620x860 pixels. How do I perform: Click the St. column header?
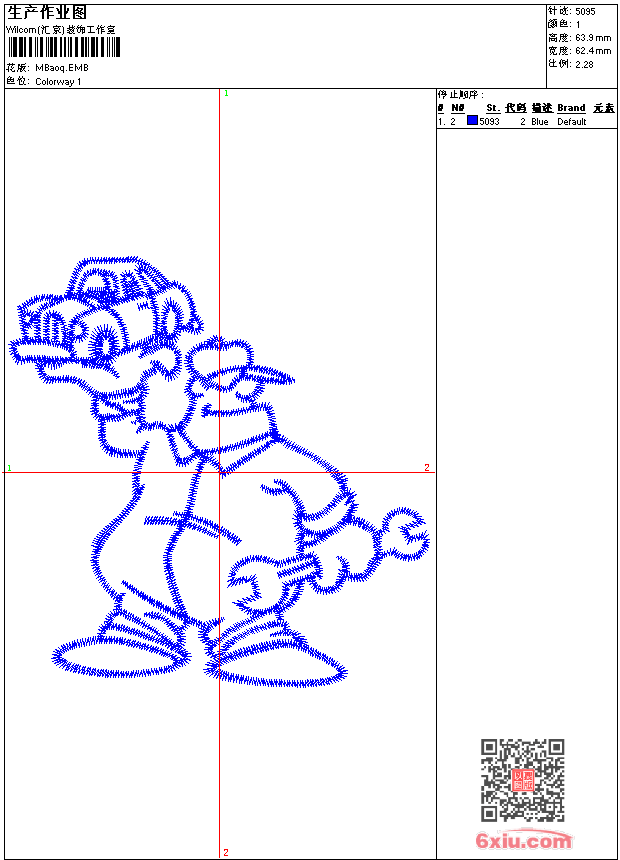(x=493, y=108)
